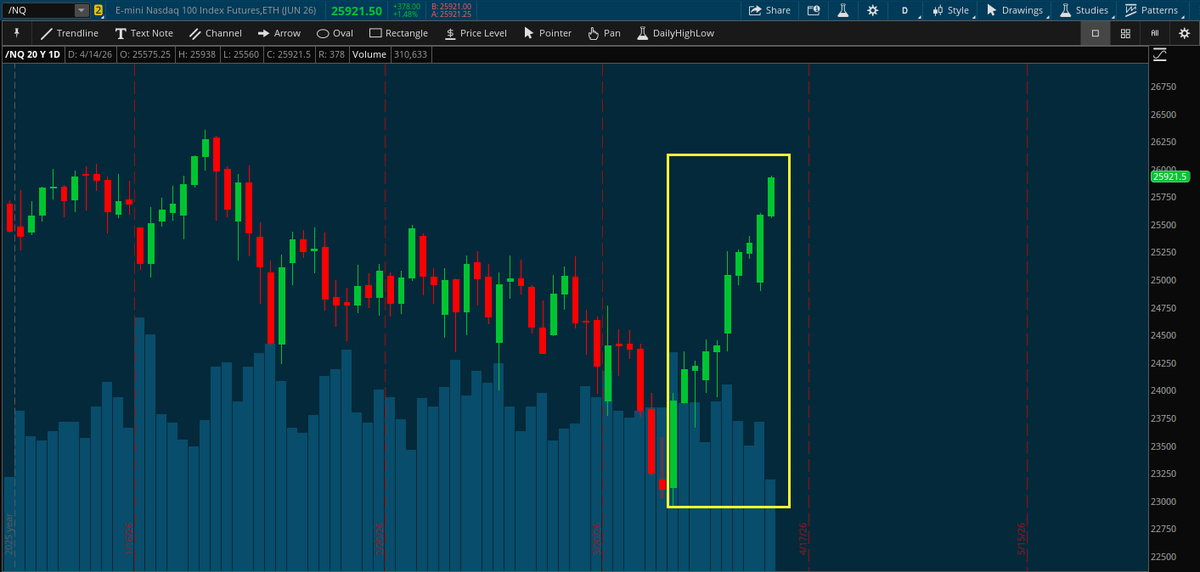Screen dimensions: 1200x572
Task: Switch to the Pointer tool
Action: [547, 33]
